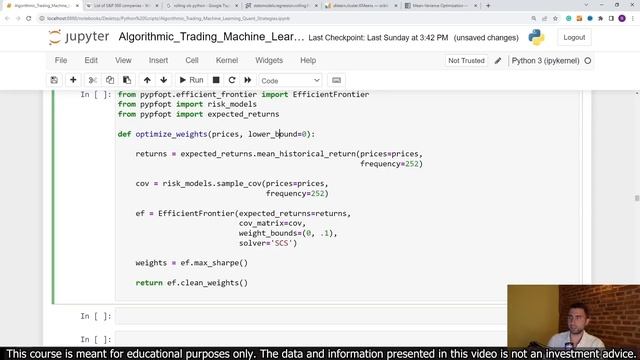Click the Last Checkpoint text
The image size is (640, 360).
378,38
